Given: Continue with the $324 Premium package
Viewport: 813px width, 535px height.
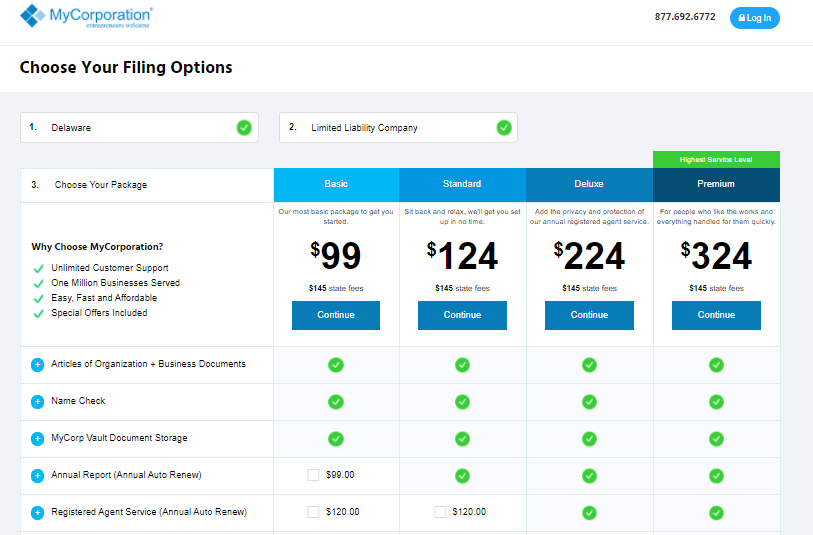Looking at the screenshot, I should pyautogui.click(x=717, y=315).
